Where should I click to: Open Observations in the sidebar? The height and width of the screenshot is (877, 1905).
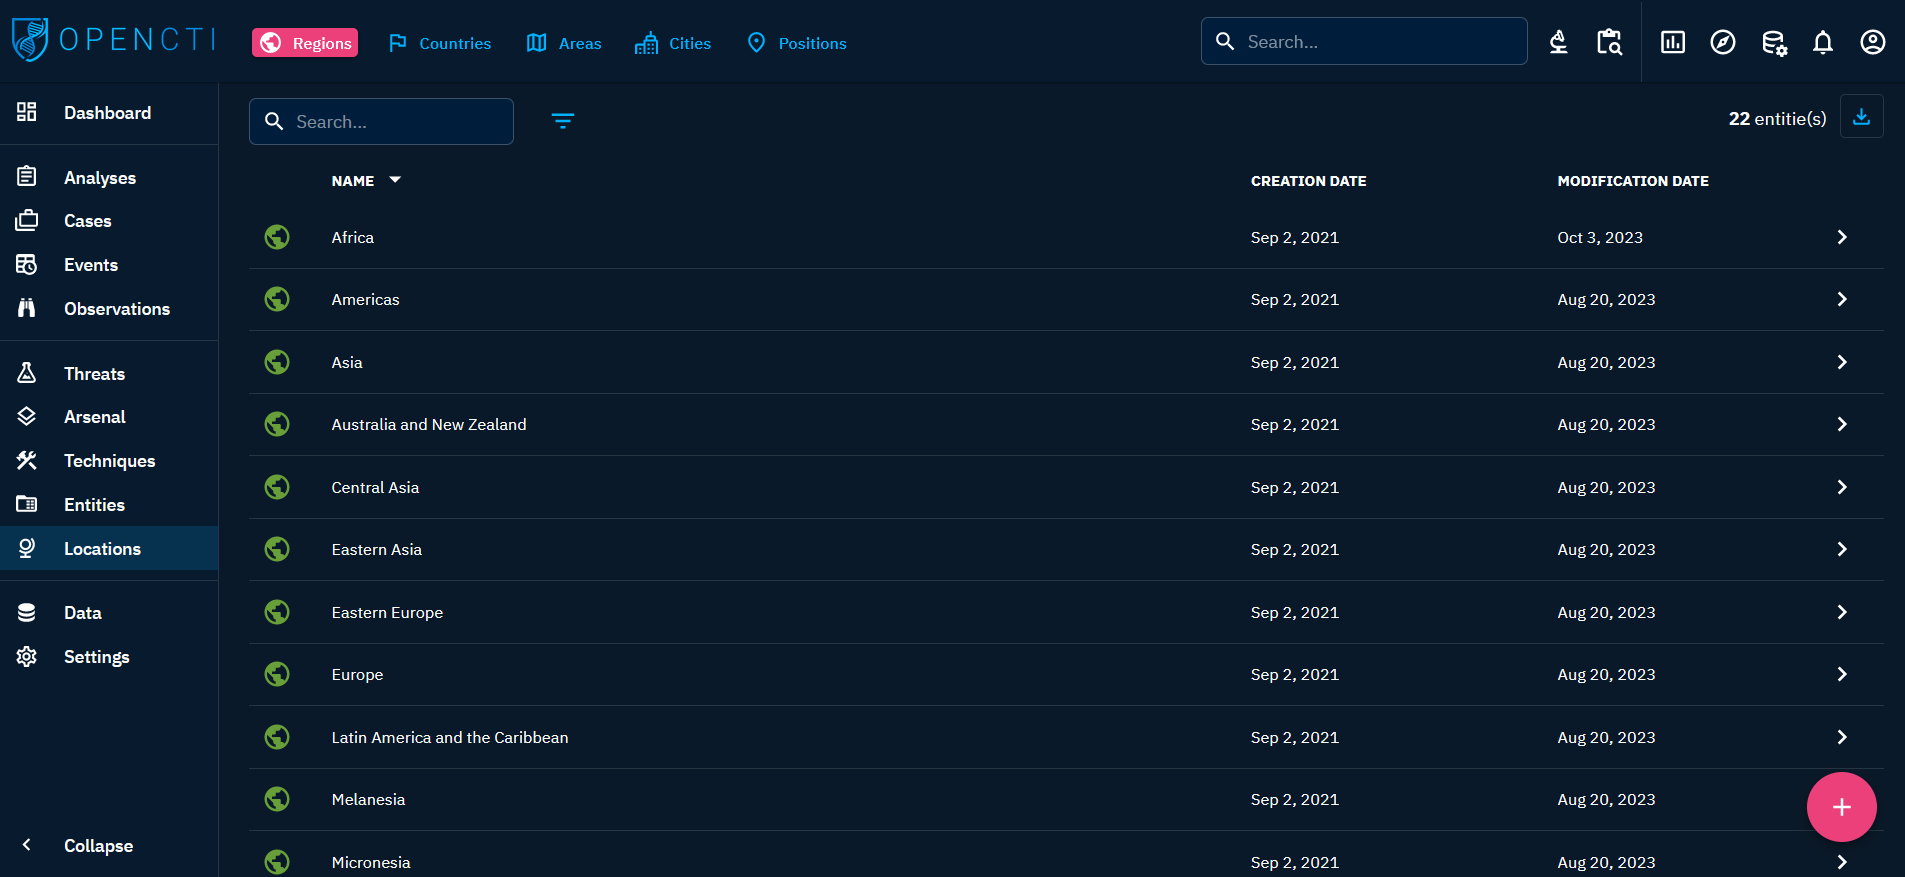[x=116, y=309]
